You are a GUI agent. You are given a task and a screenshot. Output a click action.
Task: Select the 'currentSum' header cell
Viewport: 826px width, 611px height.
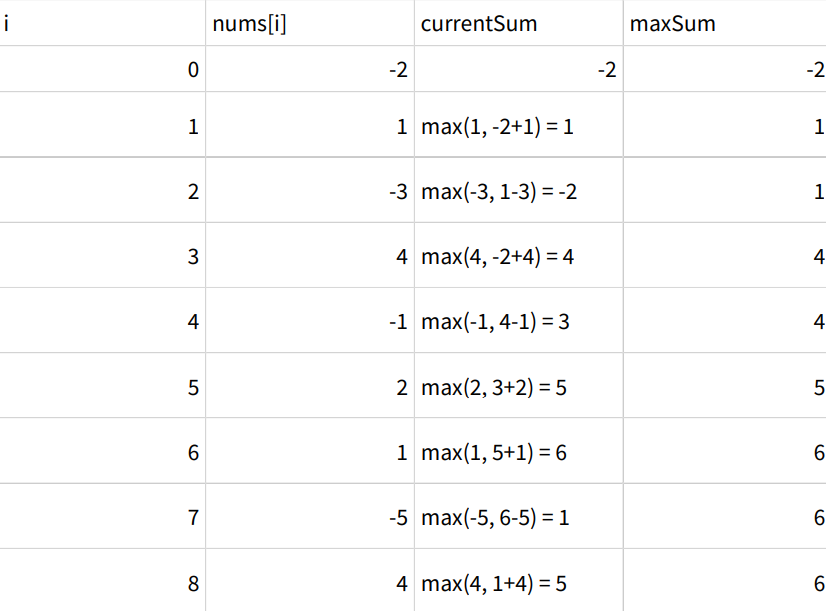(519, 23)
